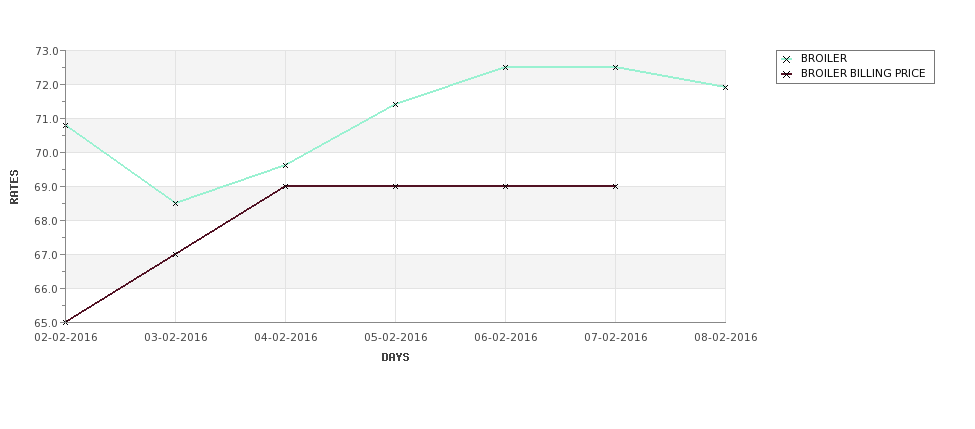Click BROILER data point on 07-02-2016
The width and height of the screenshot is (975, 429).
[x=616, y=67]
